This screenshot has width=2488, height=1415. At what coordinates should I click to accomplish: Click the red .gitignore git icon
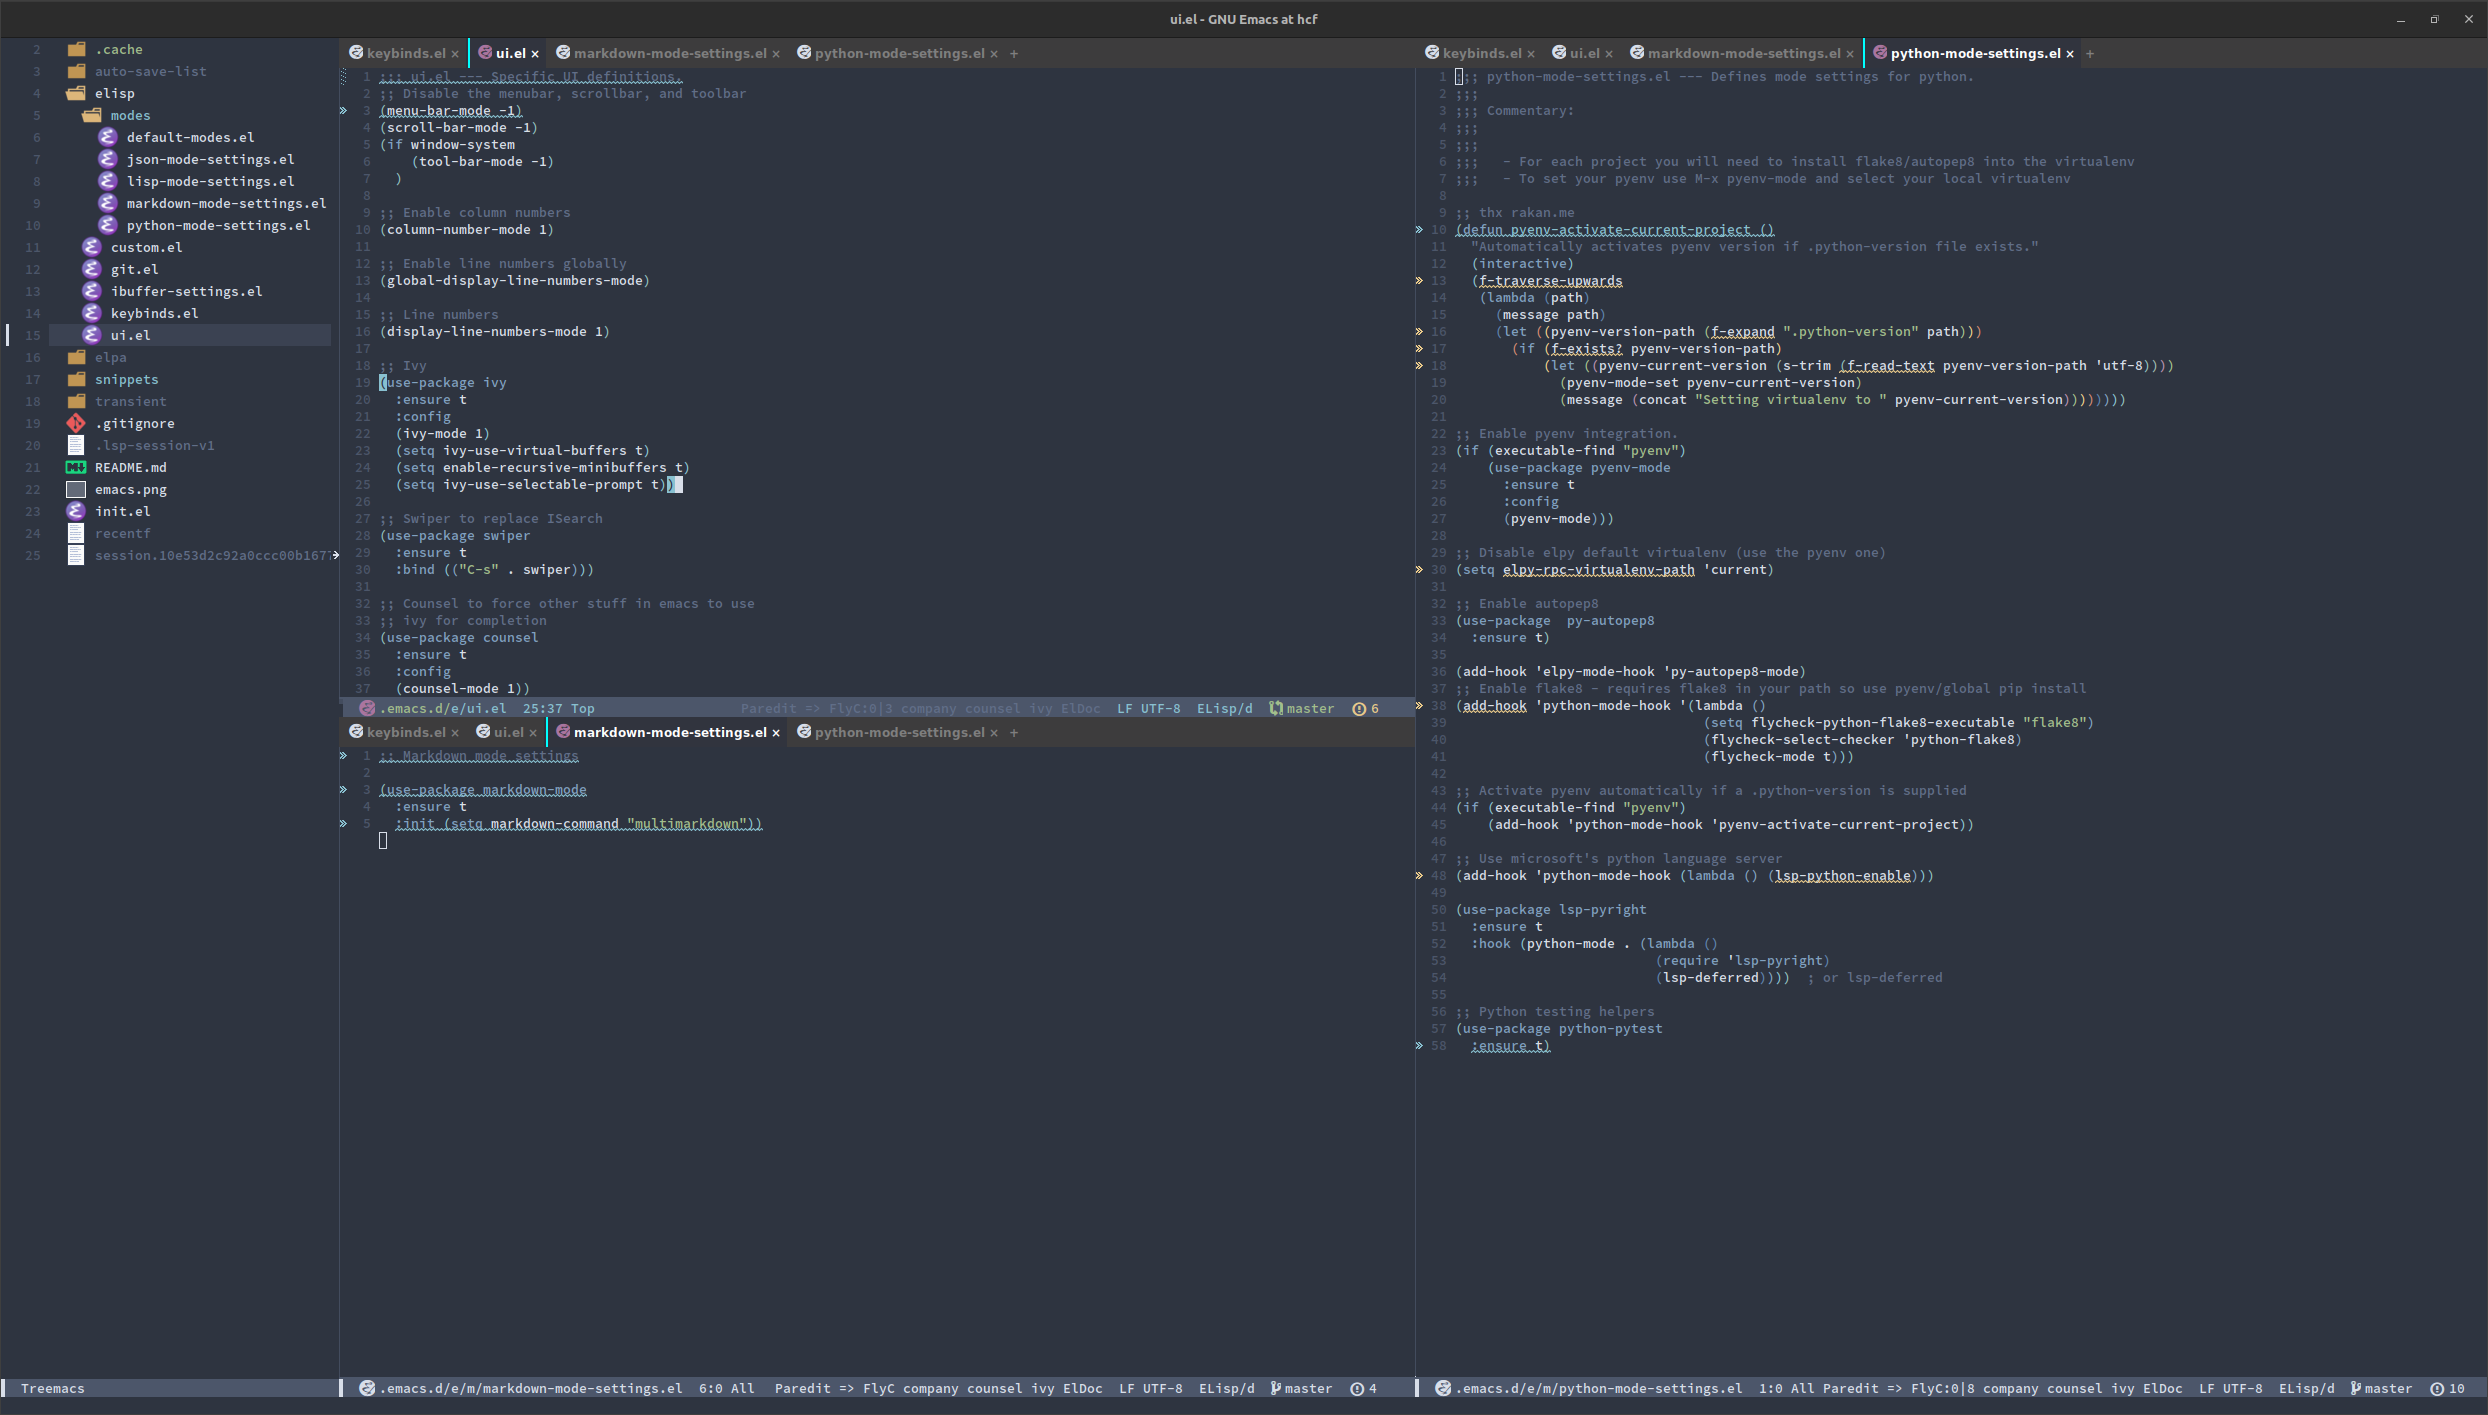tap(76, 423)
